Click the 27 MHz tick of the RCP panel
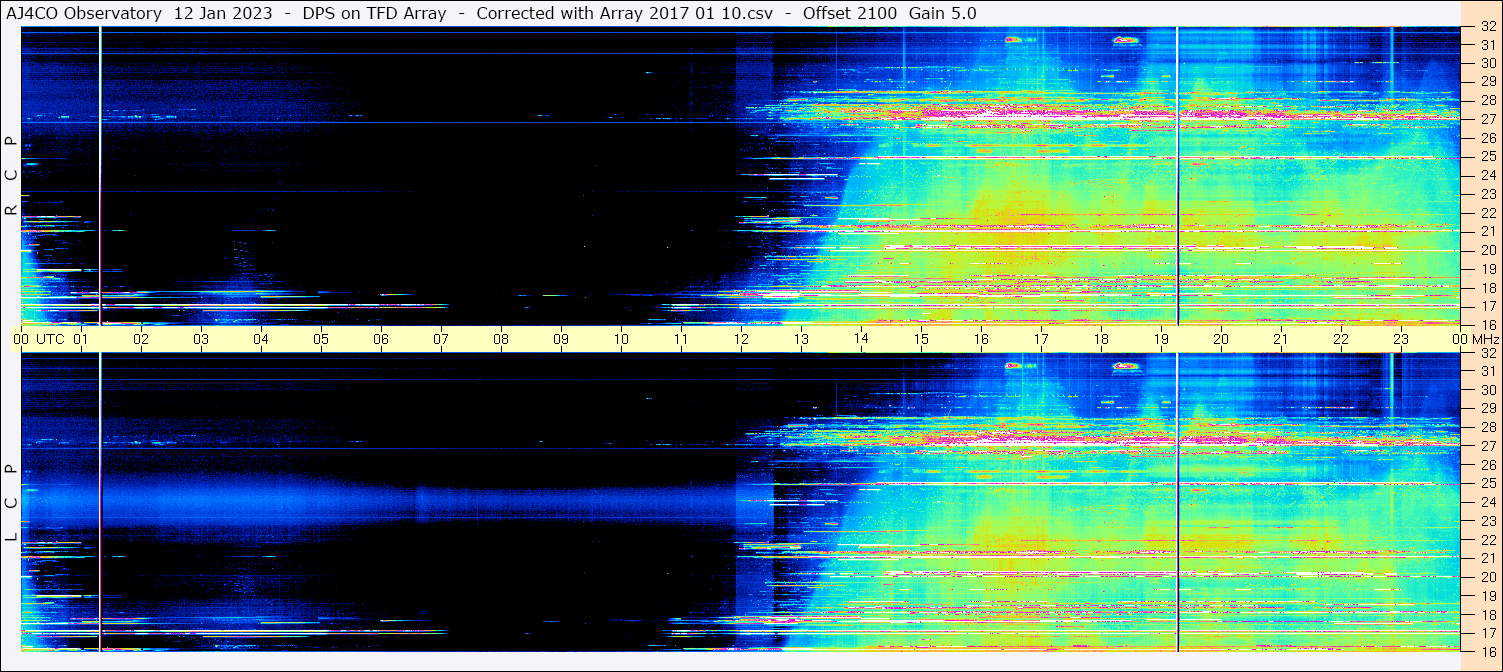Image resolution: width=1503 pixels, height=672 pixels. pyautogui.click(x=1487, y=119)
